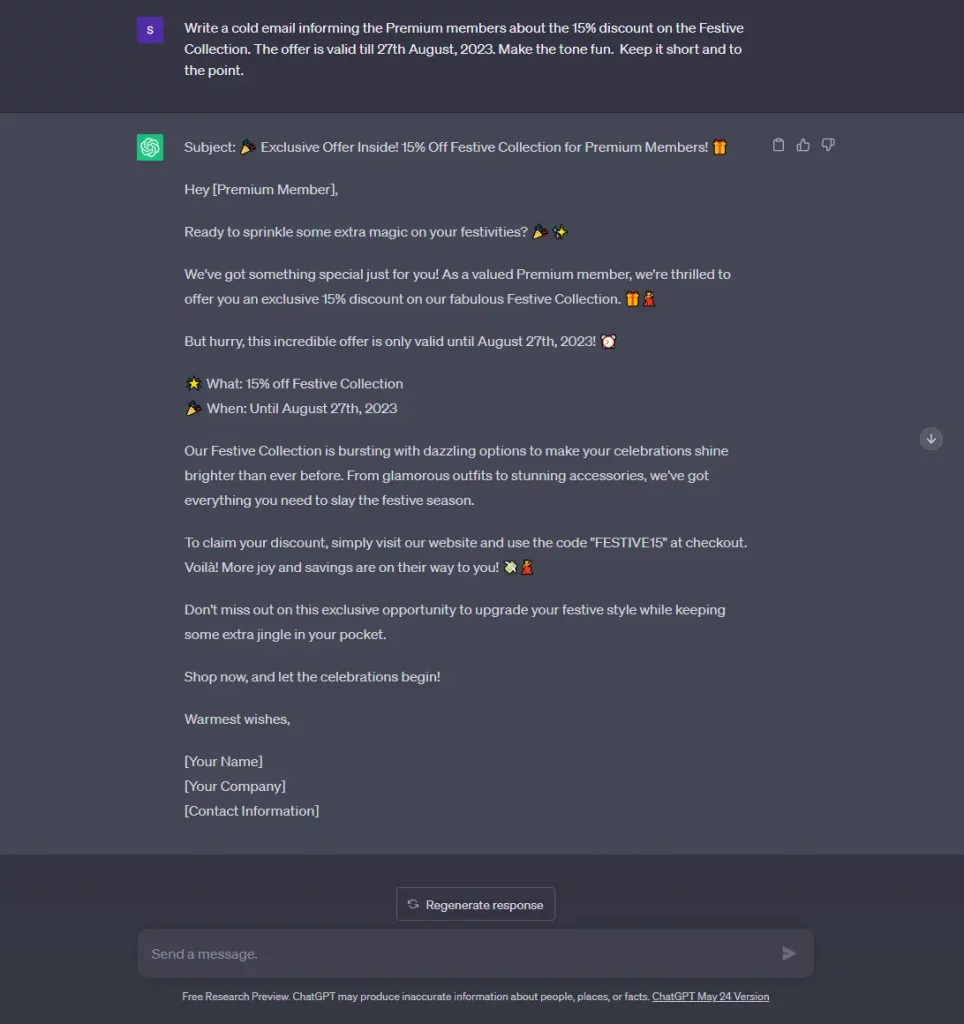The image size is (964, 1024).
Task: Click the user prompt about the cold email
Action: (x=464, y=49)
